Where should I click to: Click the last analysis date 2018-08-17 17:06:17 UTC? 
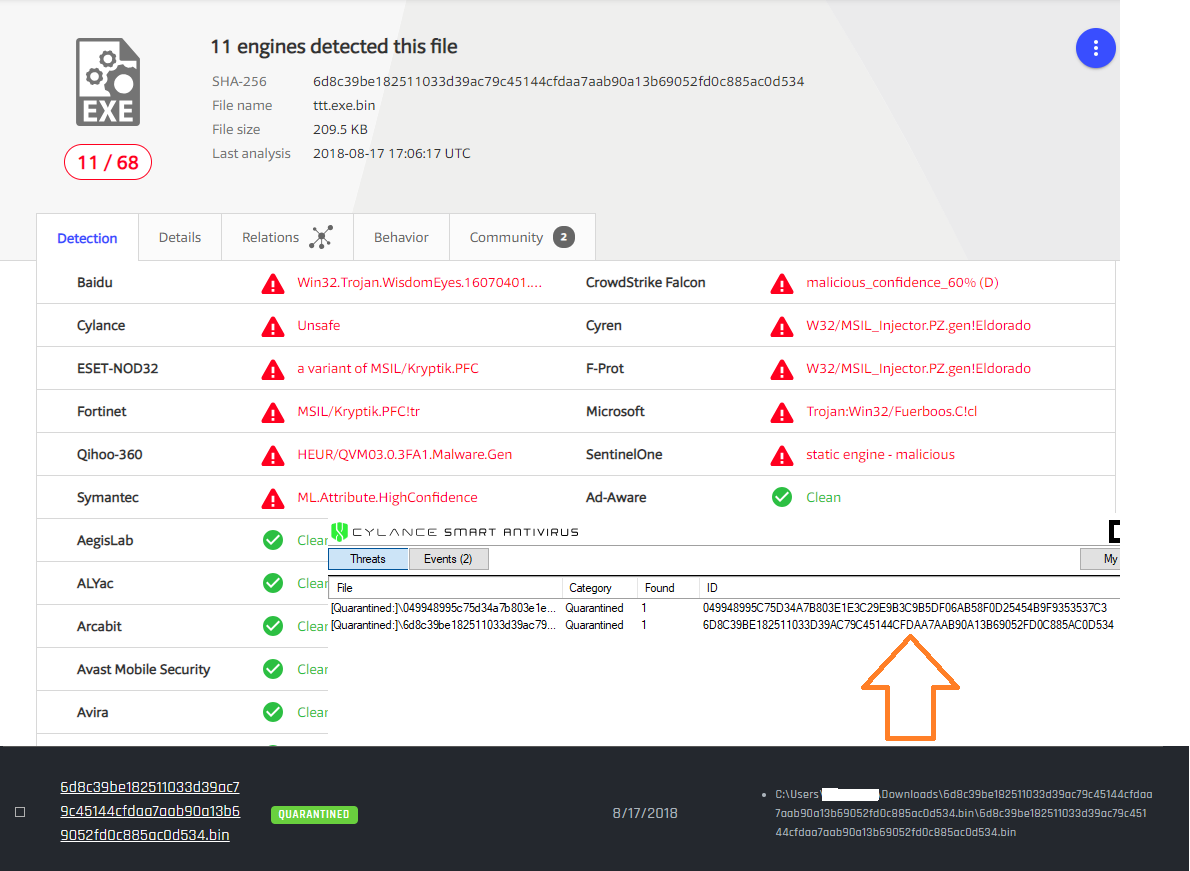[392, 153]
